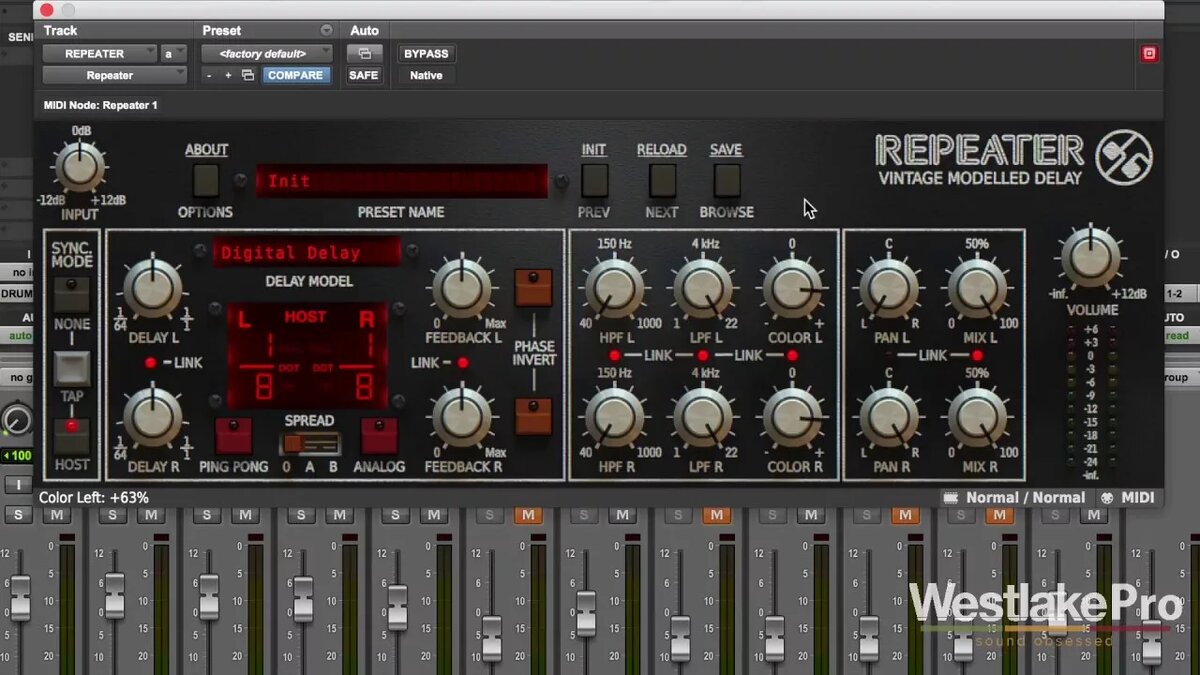Click the LPF R knob

click(x=703, y=417)
